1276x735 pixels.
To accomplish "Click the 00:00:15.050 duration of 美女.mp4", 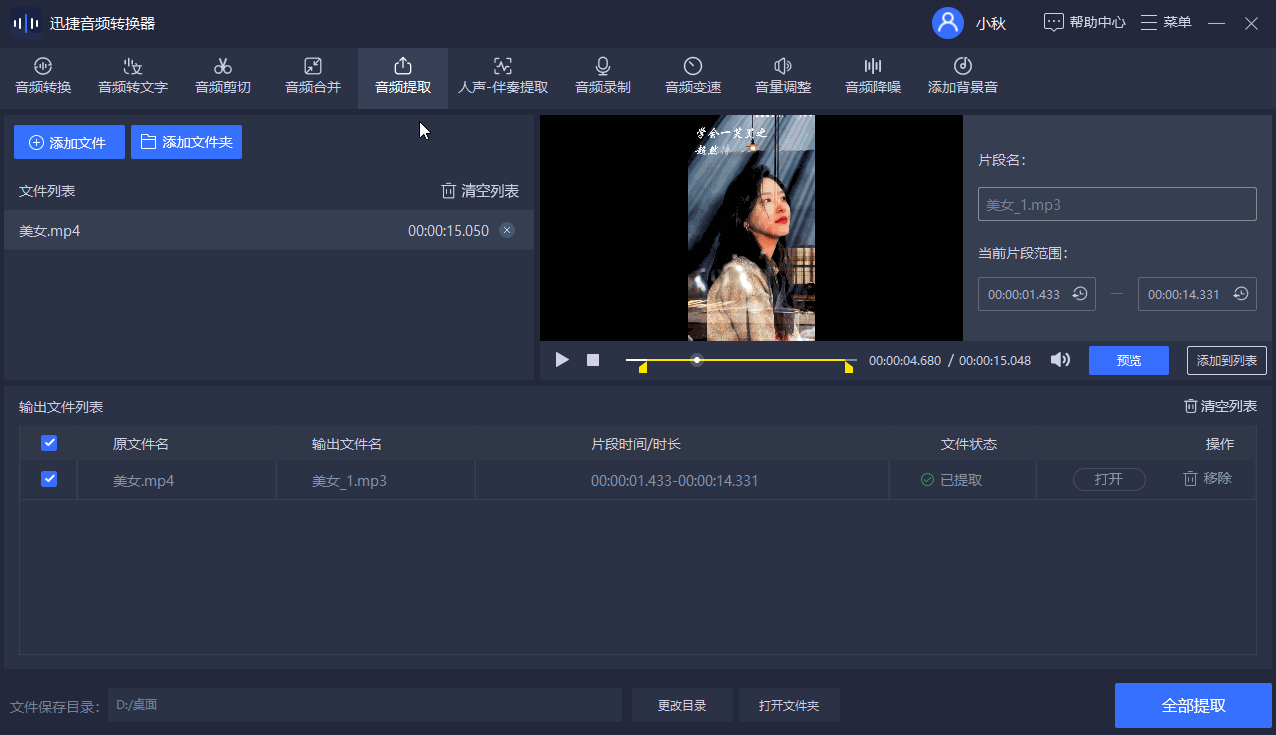I will (448, 231).
